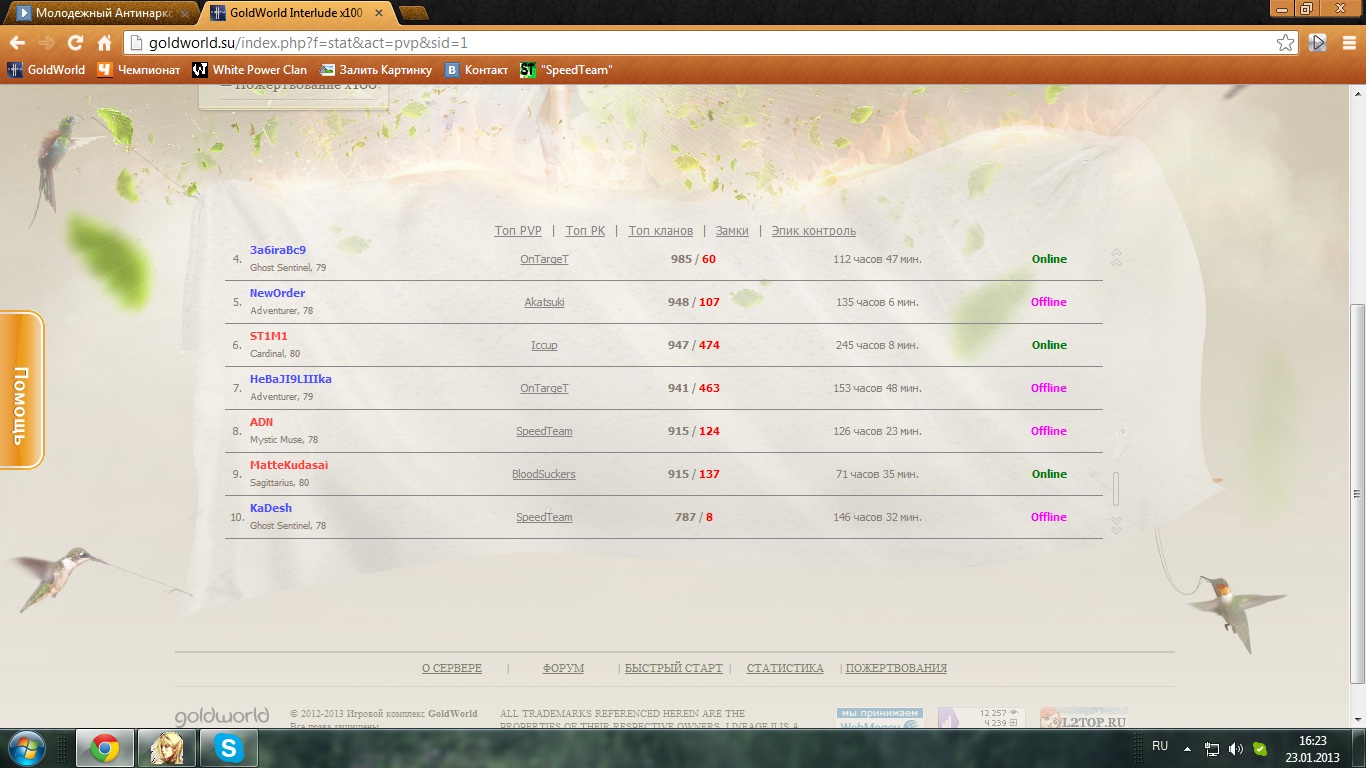Open player MatteKudasai profile

coord(289,465)
